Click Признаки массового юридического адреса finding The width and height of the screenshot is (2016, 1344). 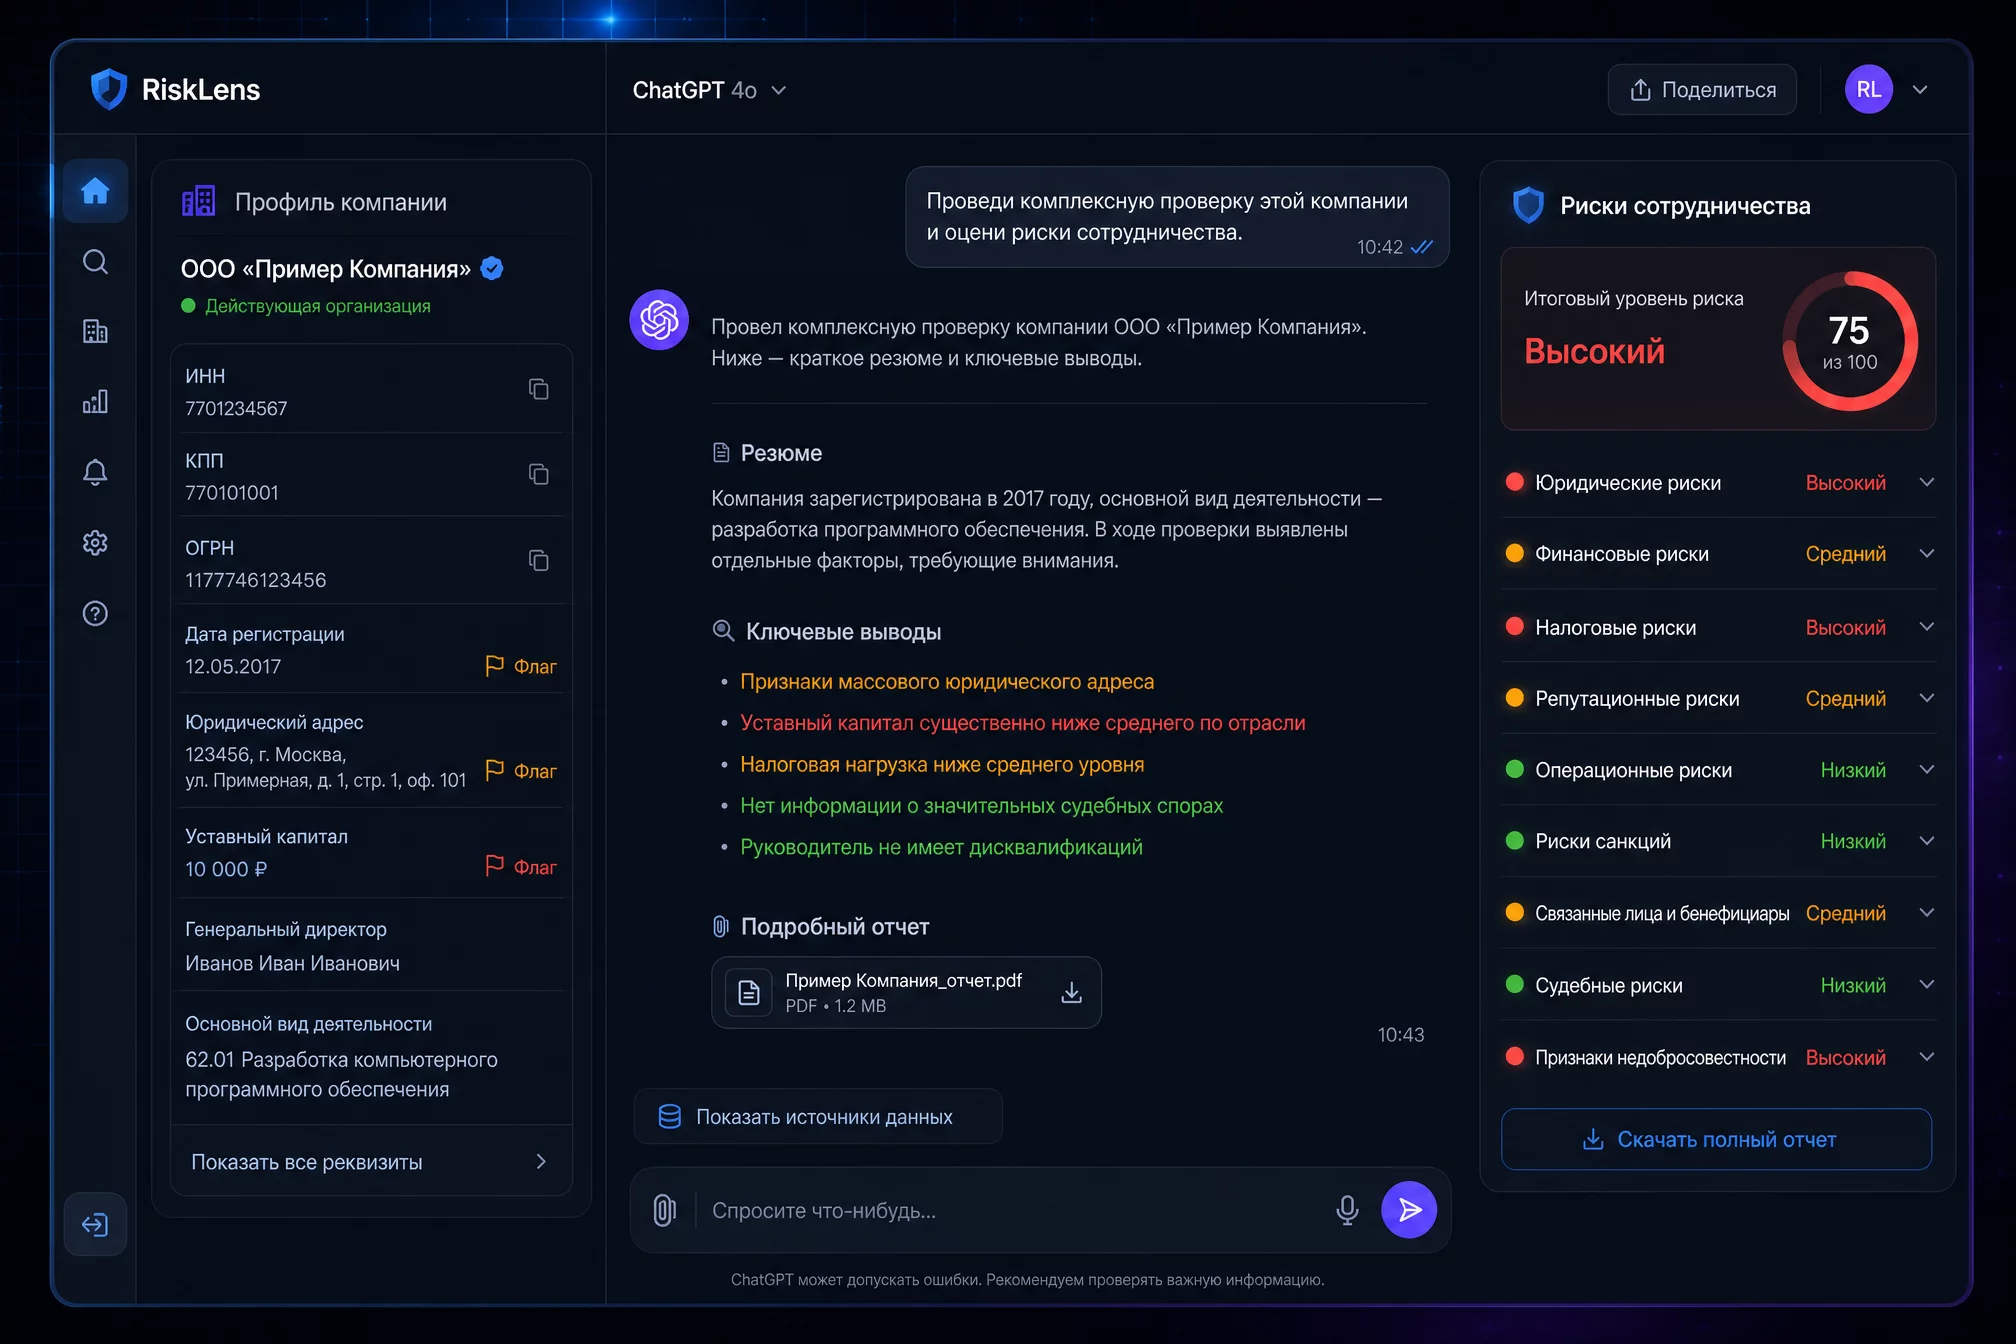click(x=947, y=681)
